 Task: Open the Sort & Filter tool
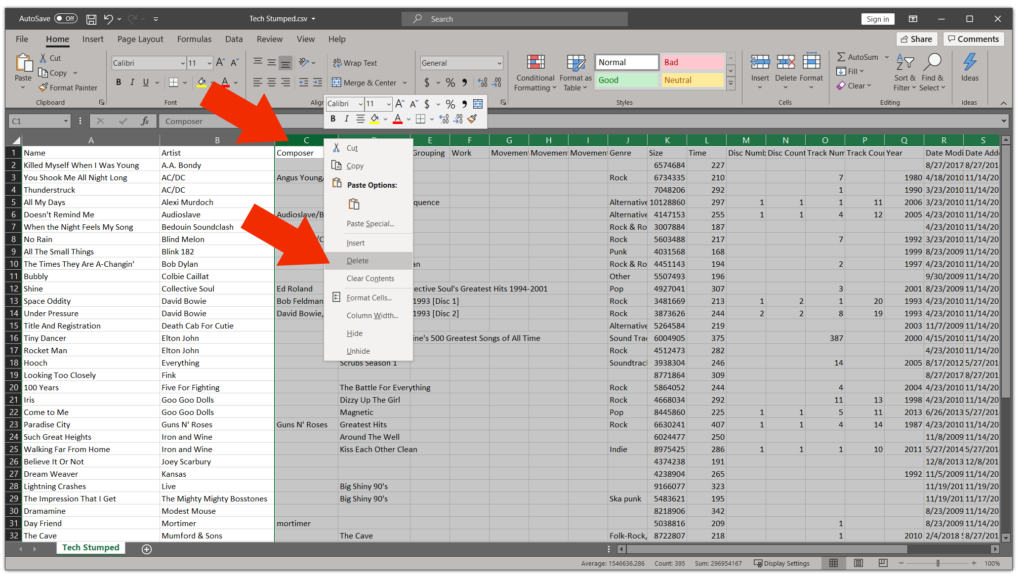click(904, 72)
